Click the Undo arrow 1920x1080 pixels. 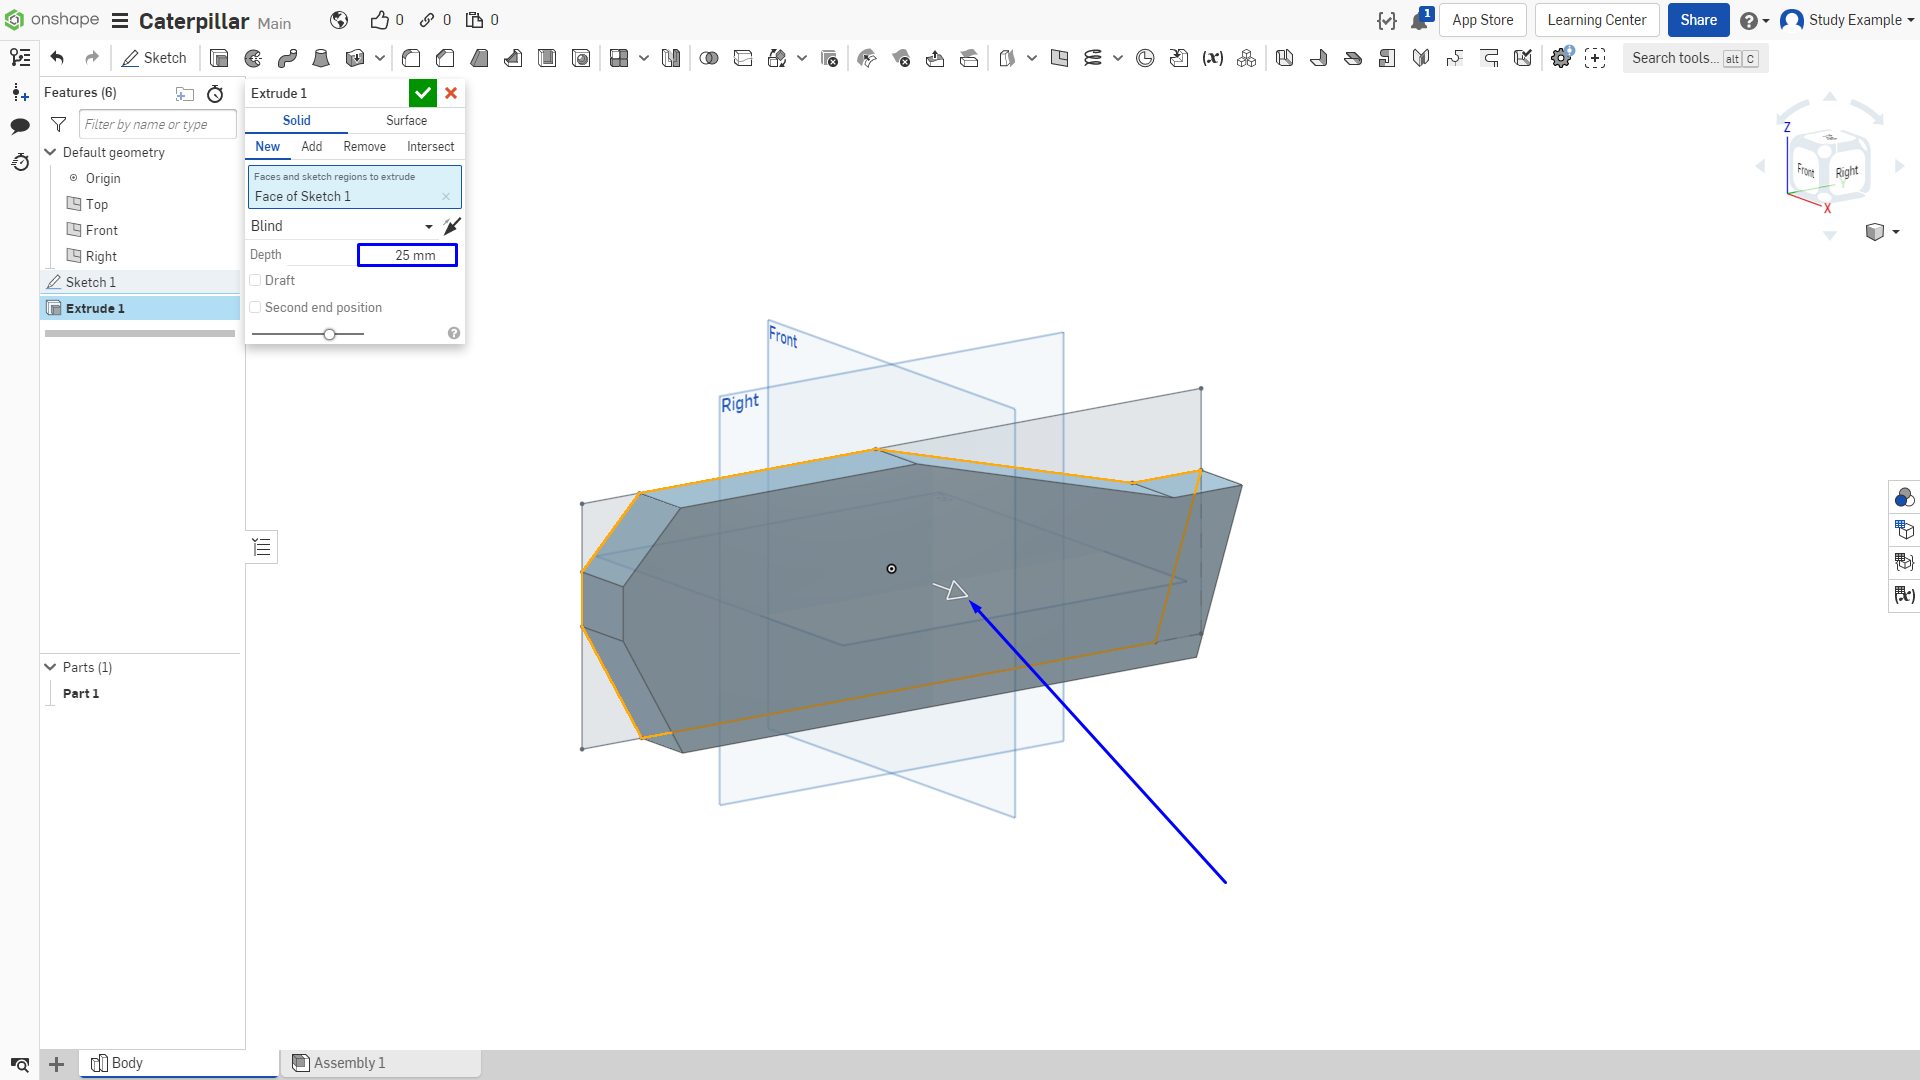(x=57, y=58)
